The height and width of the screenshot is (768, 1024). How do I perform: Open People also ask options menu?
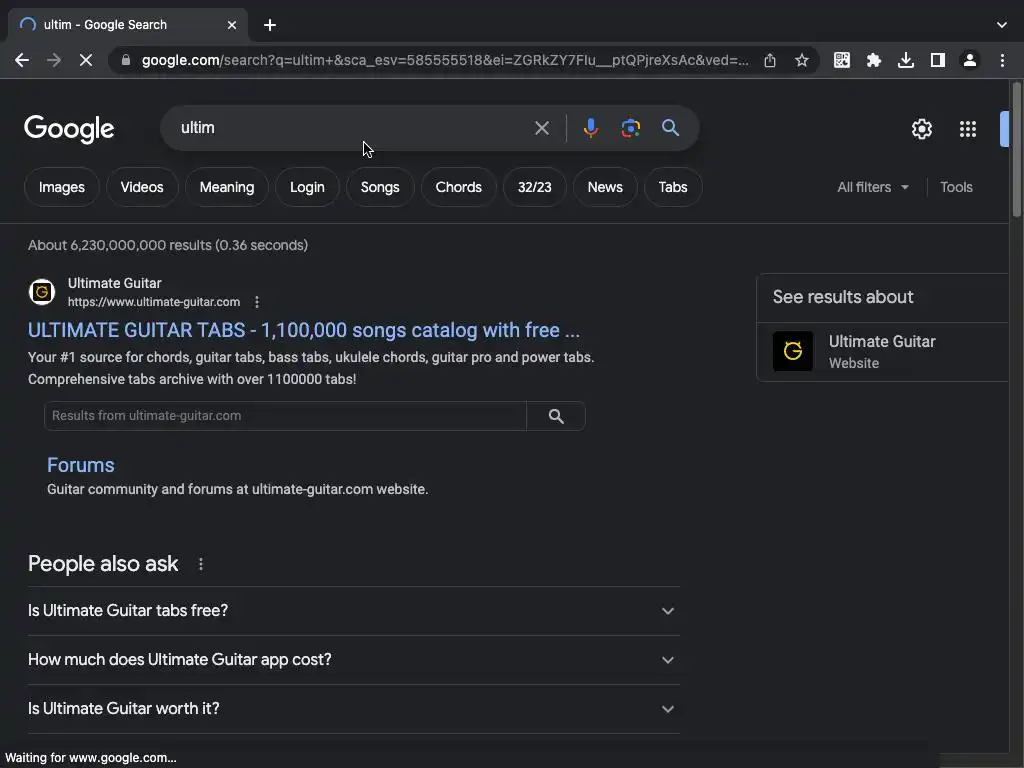tap(200, 564)
